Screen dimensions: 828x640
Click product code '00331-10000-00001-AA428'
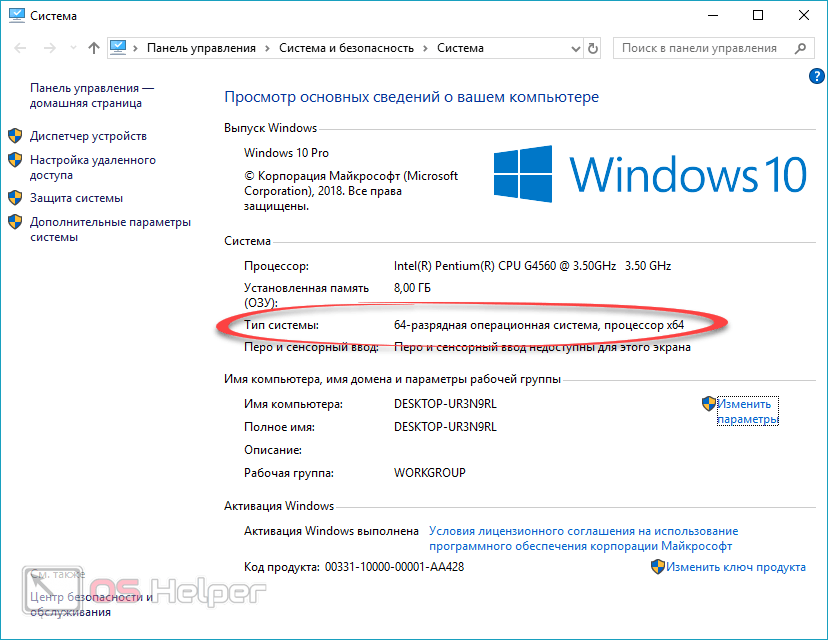tap(394, 567)
